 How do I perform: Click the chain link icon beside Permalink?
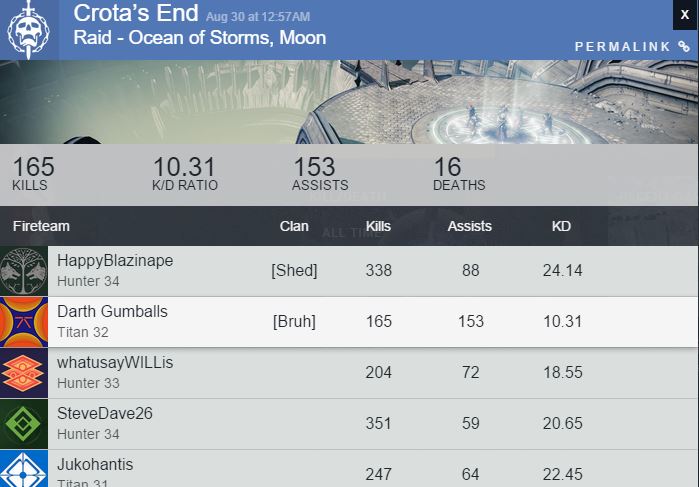(684, 47)
